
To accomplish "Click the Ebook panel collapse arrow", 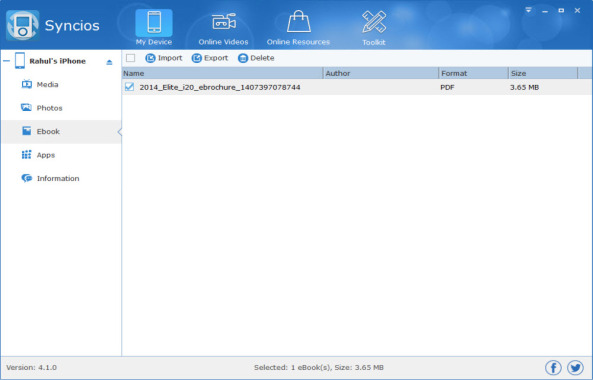I will tap(120, 132).
